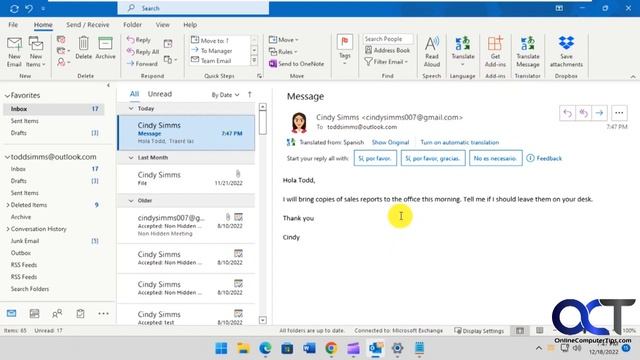Click message list scrollbar down arrow
Screen dimensions: 640x360
click(263, 320)
